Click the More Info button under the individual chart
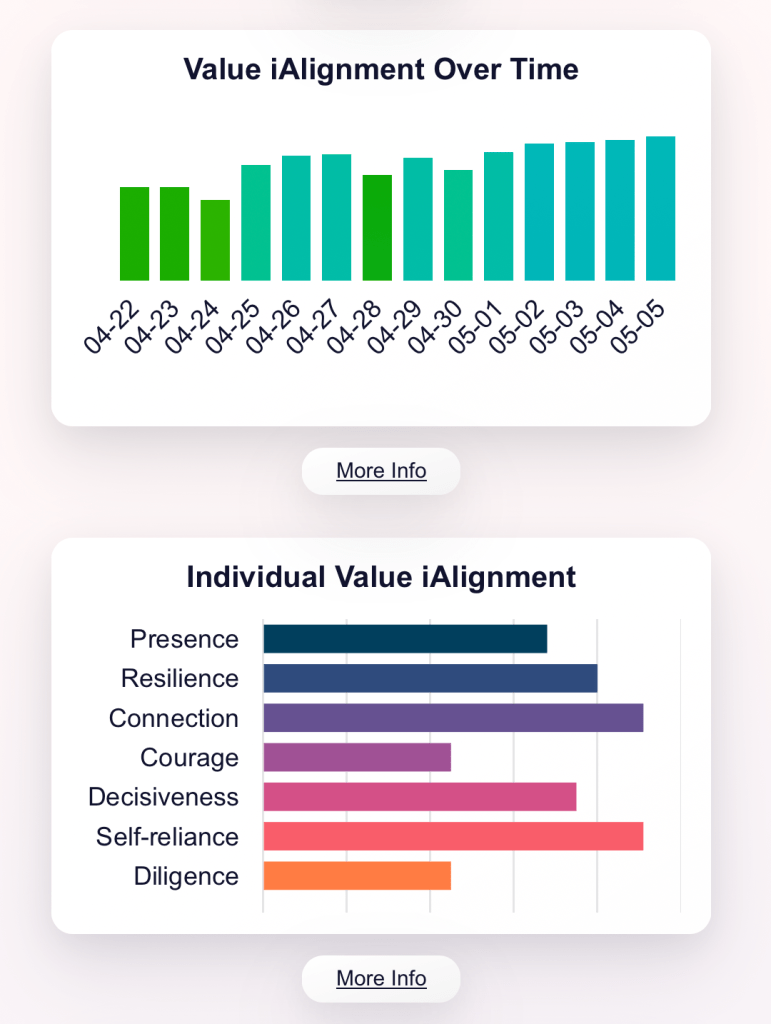This screenshot has height=1024, width=771. coord(380,978)
